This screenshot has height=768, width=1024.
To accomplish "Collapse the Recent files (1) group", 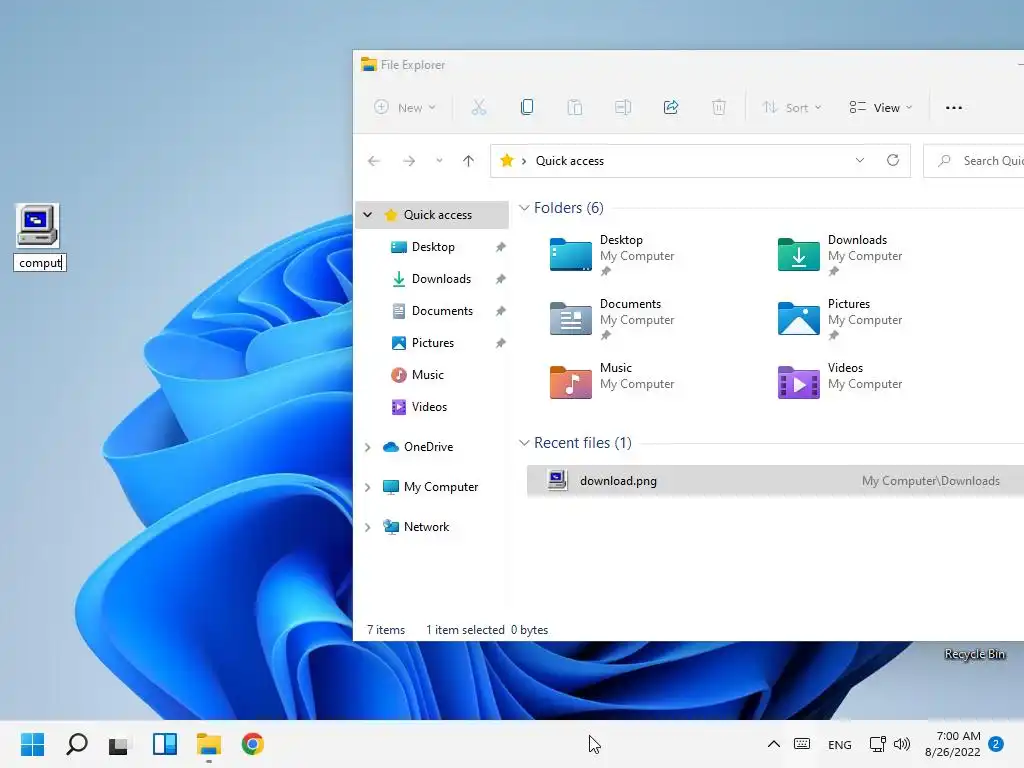I will click(x=524, y=443).
